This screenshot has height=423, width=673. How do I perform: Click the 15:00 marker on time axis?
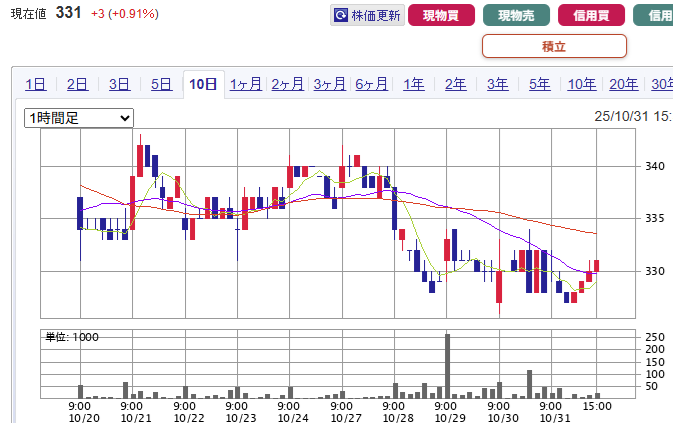click(x=597, y=406)
